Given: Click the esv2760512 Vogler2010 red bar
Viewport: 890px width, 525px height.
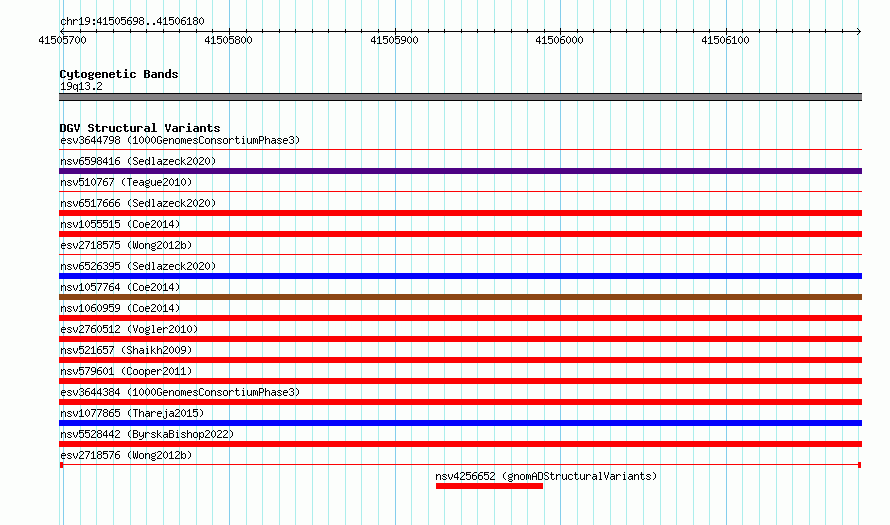Looking at the screenshot, I should 460,339.
